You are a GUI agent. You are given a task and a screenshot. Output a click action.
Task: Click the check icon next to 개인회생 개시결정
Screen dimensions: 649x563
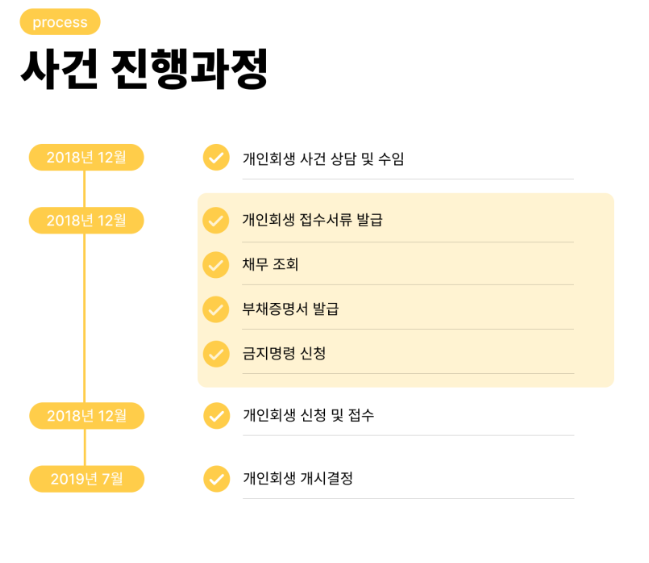[x=216, y=479]
